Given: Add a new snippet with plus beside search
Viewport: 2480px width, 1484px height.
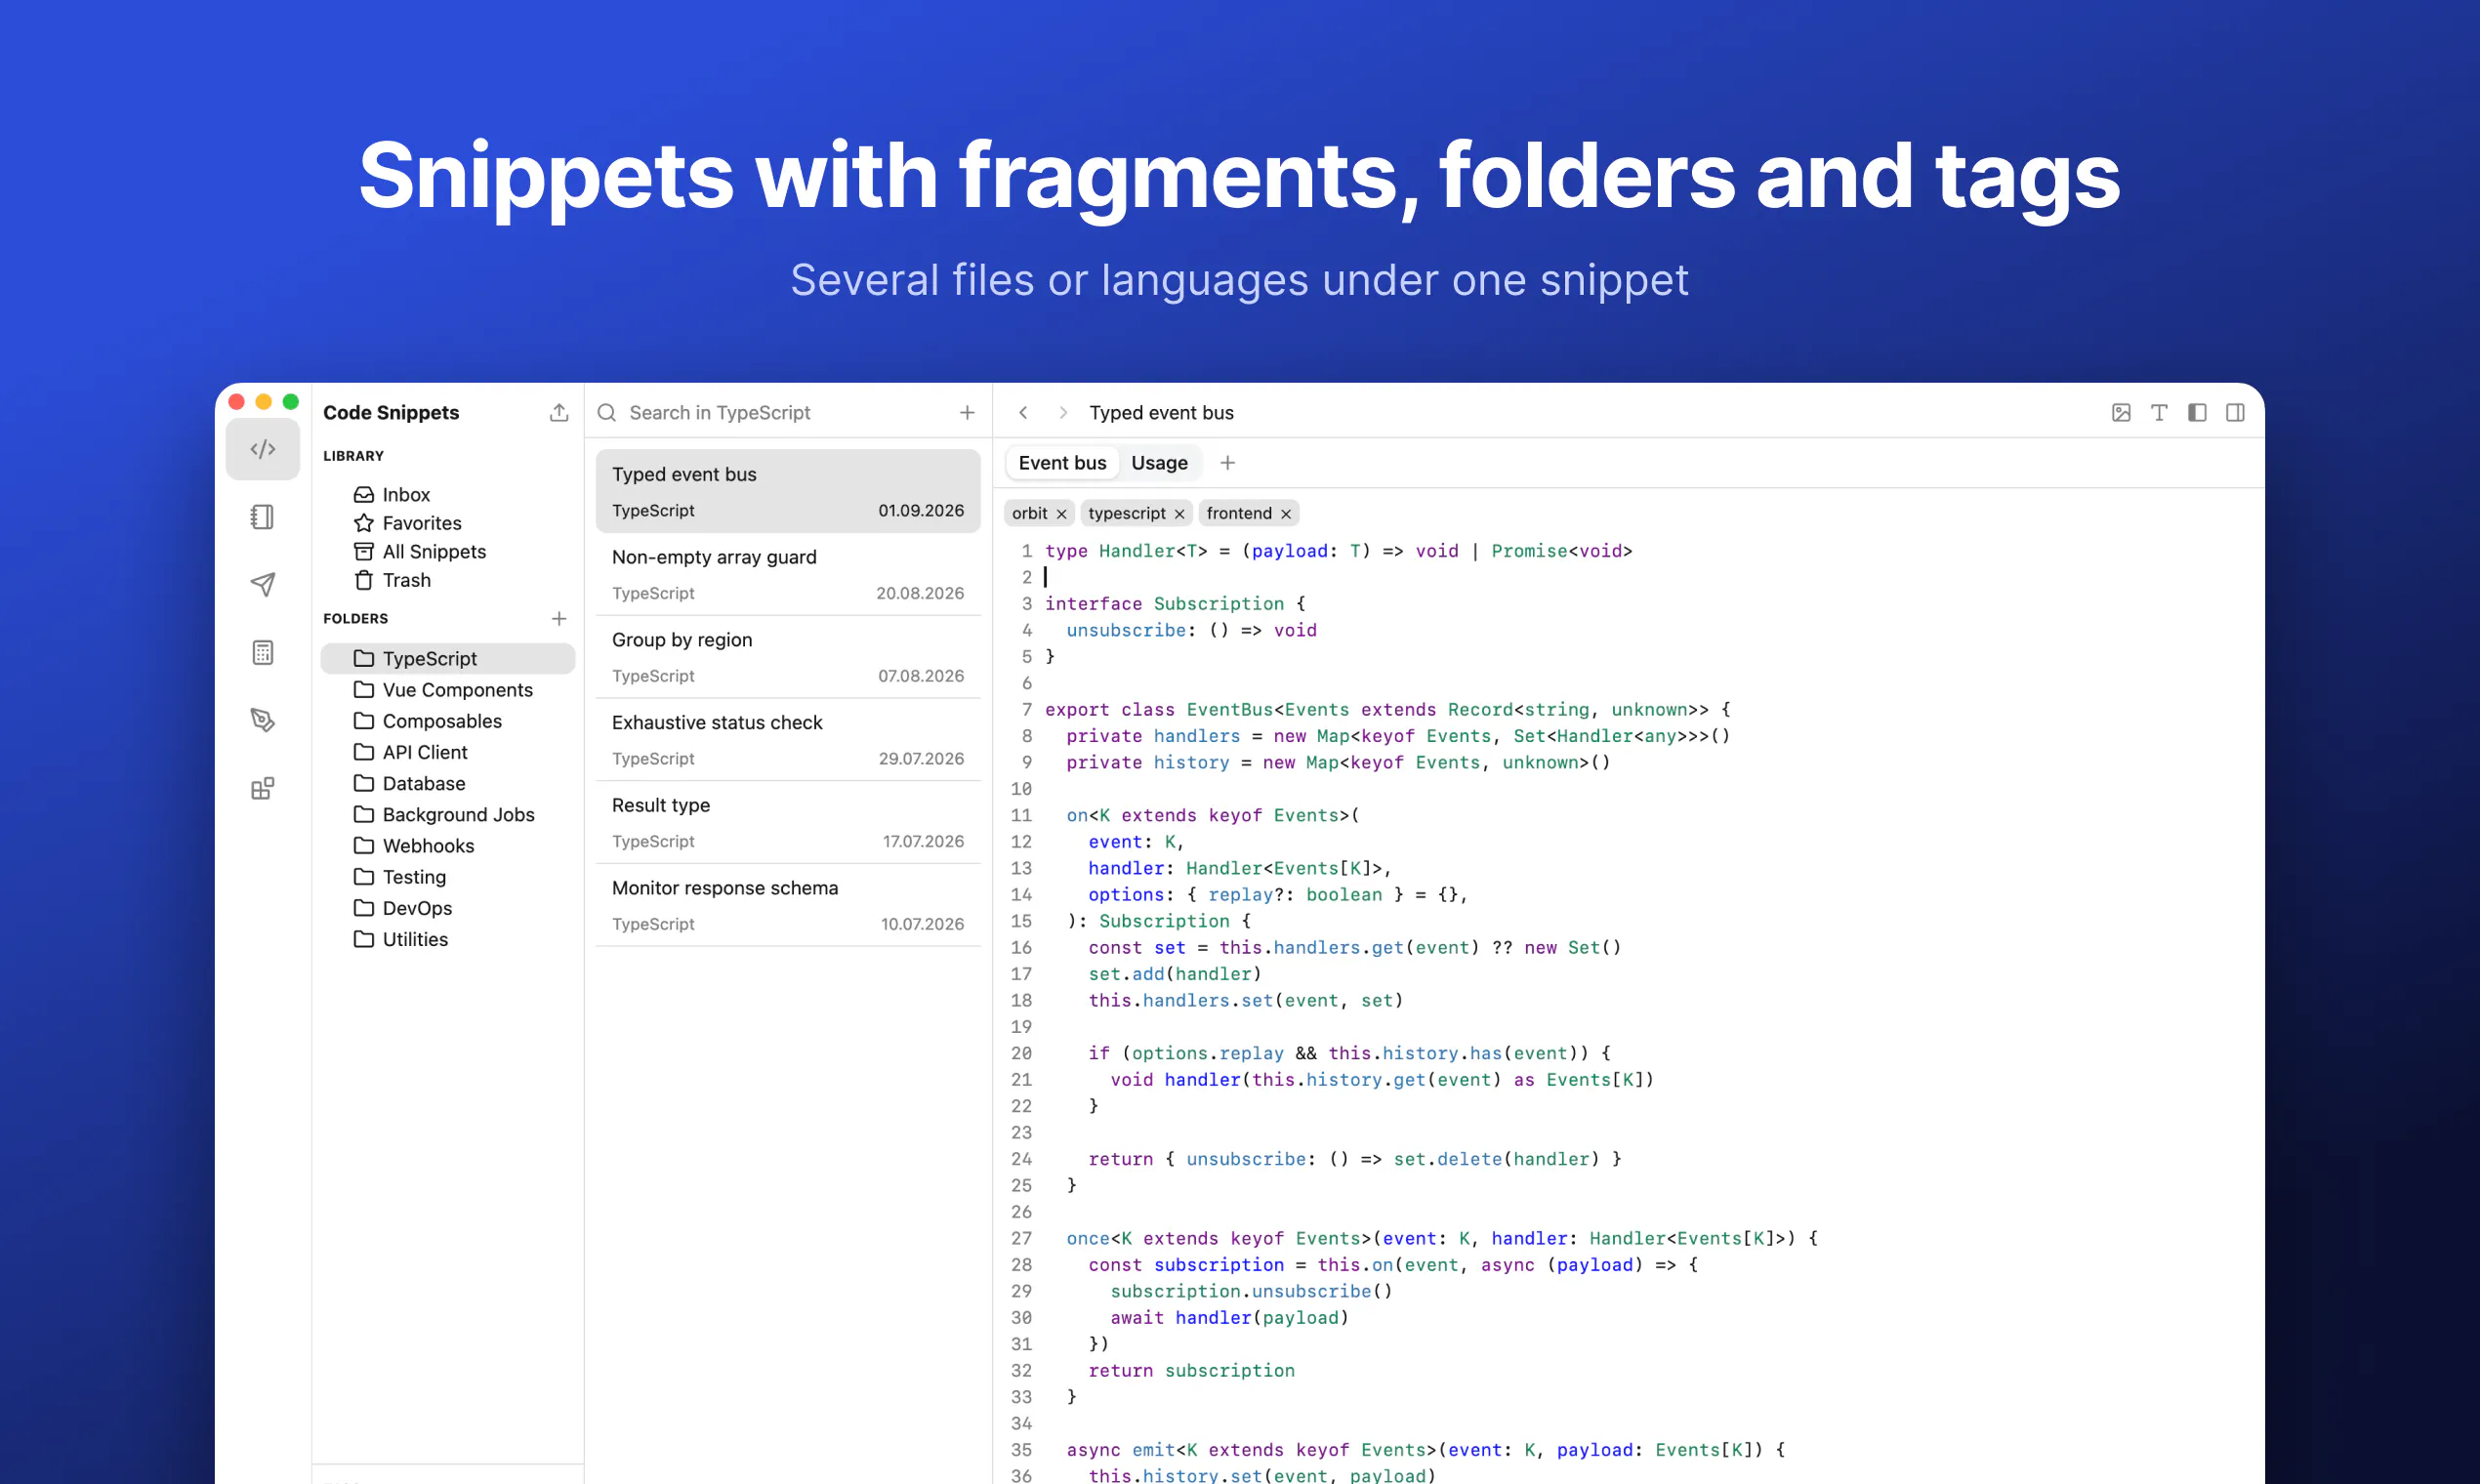Looking at the screenshot, I should (967, 412).
